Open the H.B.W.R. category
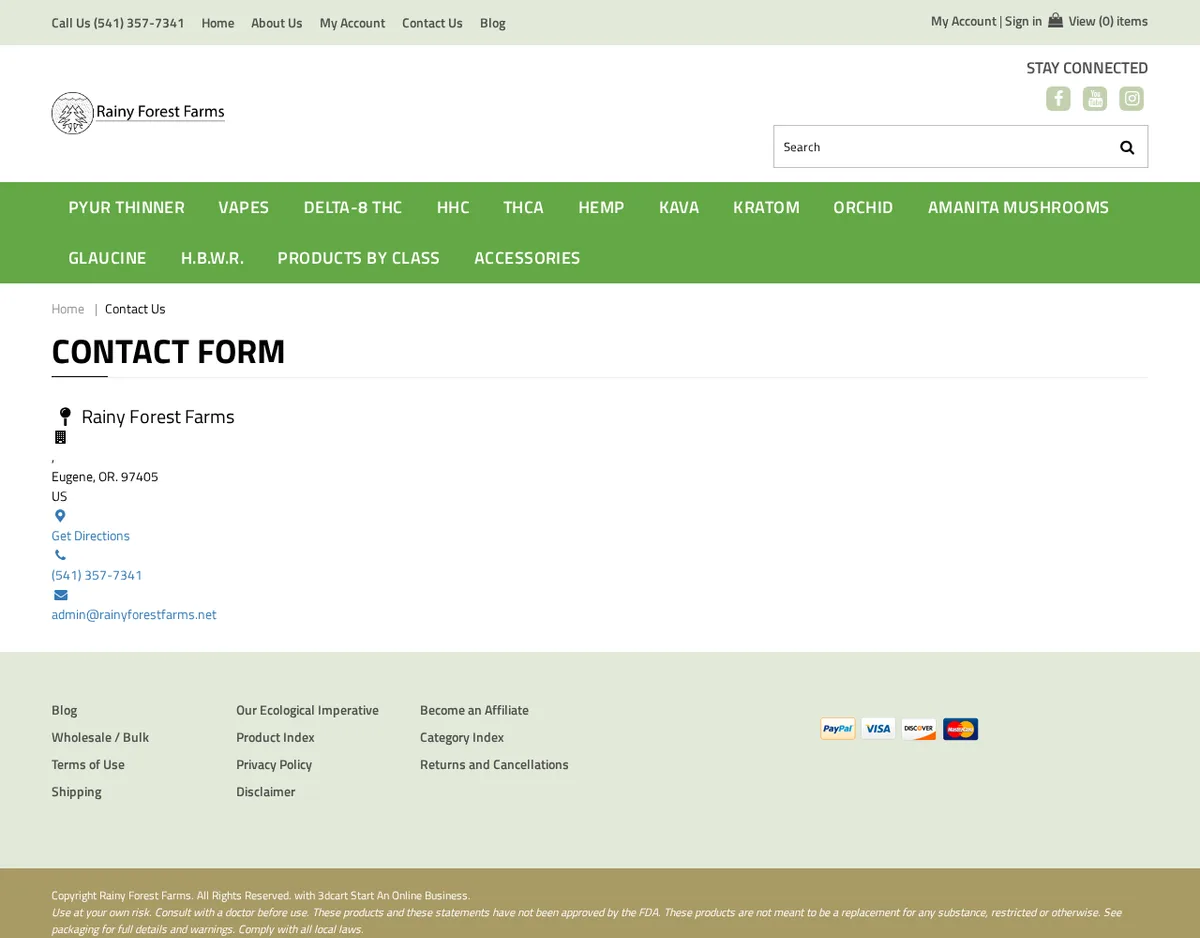This screenshot has height=938, width=1200. [212, 258]
